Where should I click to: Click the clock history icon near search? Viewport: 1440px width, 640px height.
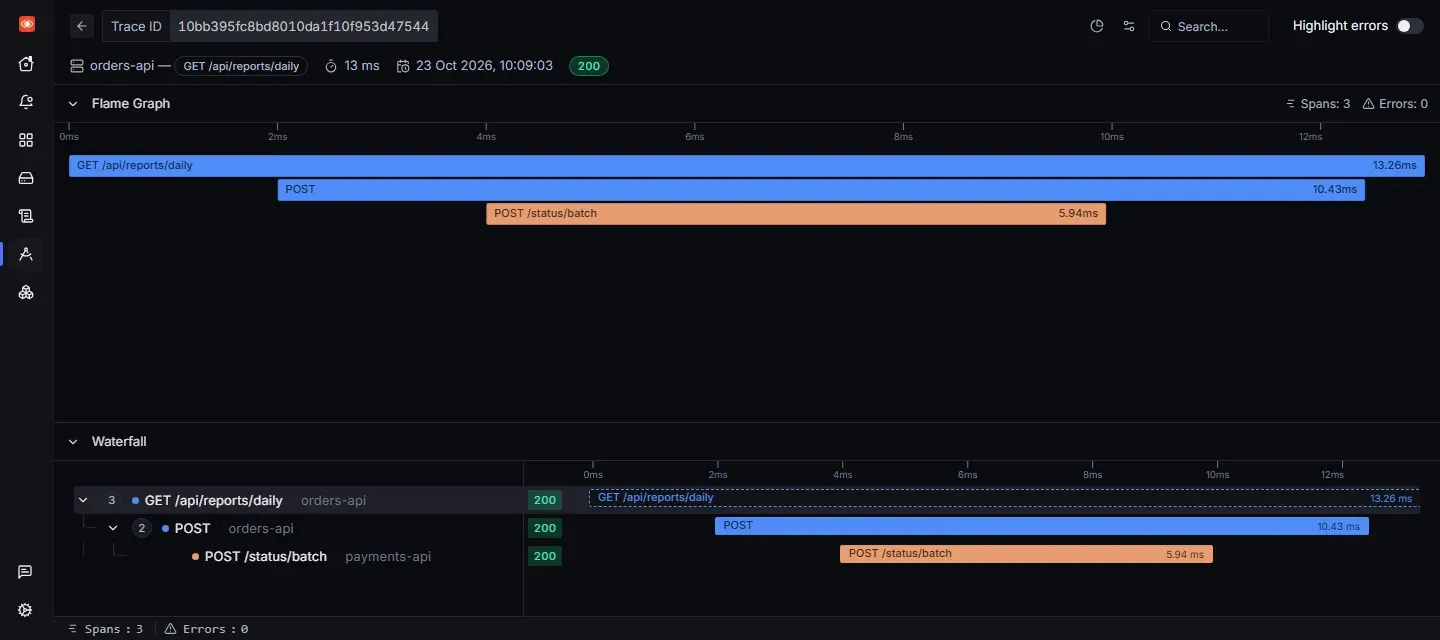click(1097, 26)
